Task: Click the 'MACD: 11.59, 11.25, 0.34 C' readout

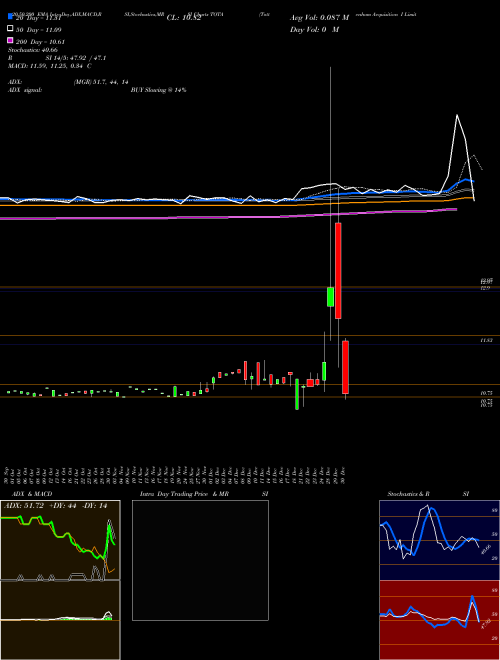Action: click(50, 66)
